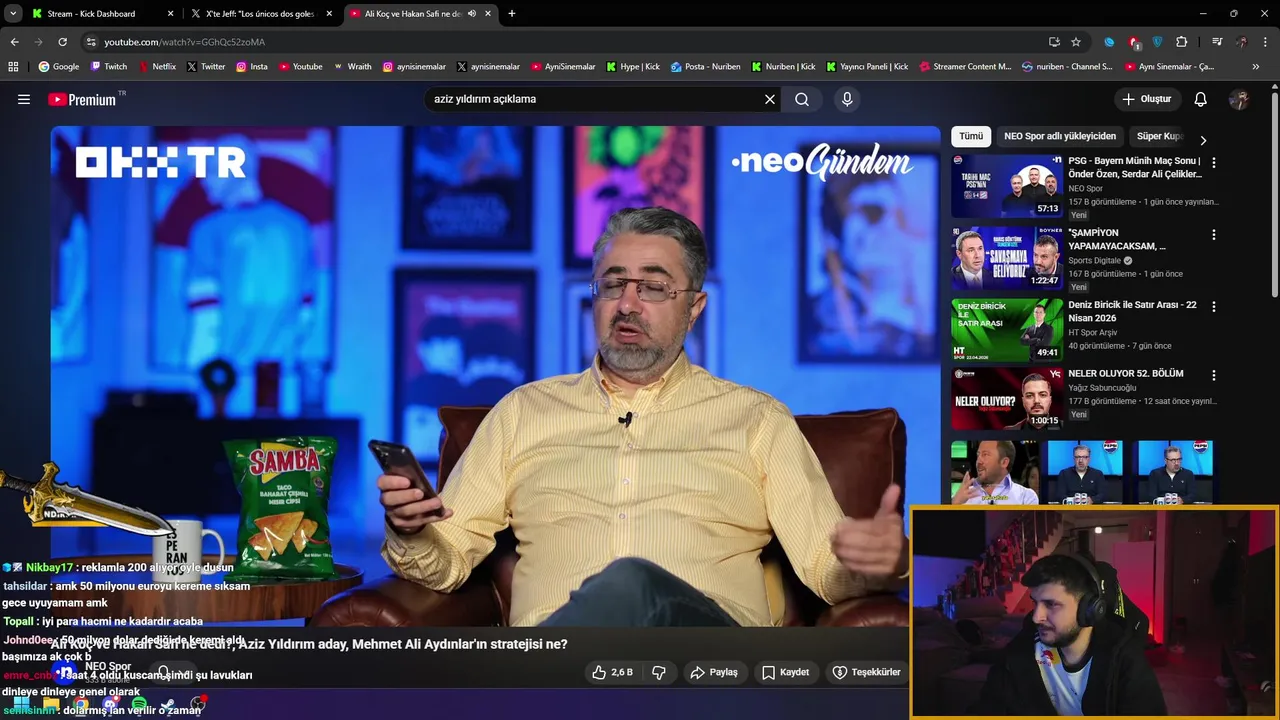Open options for PSG - Bayern Münih video
Viewport: 1280px width, 720px height.
coord(1214,162)
